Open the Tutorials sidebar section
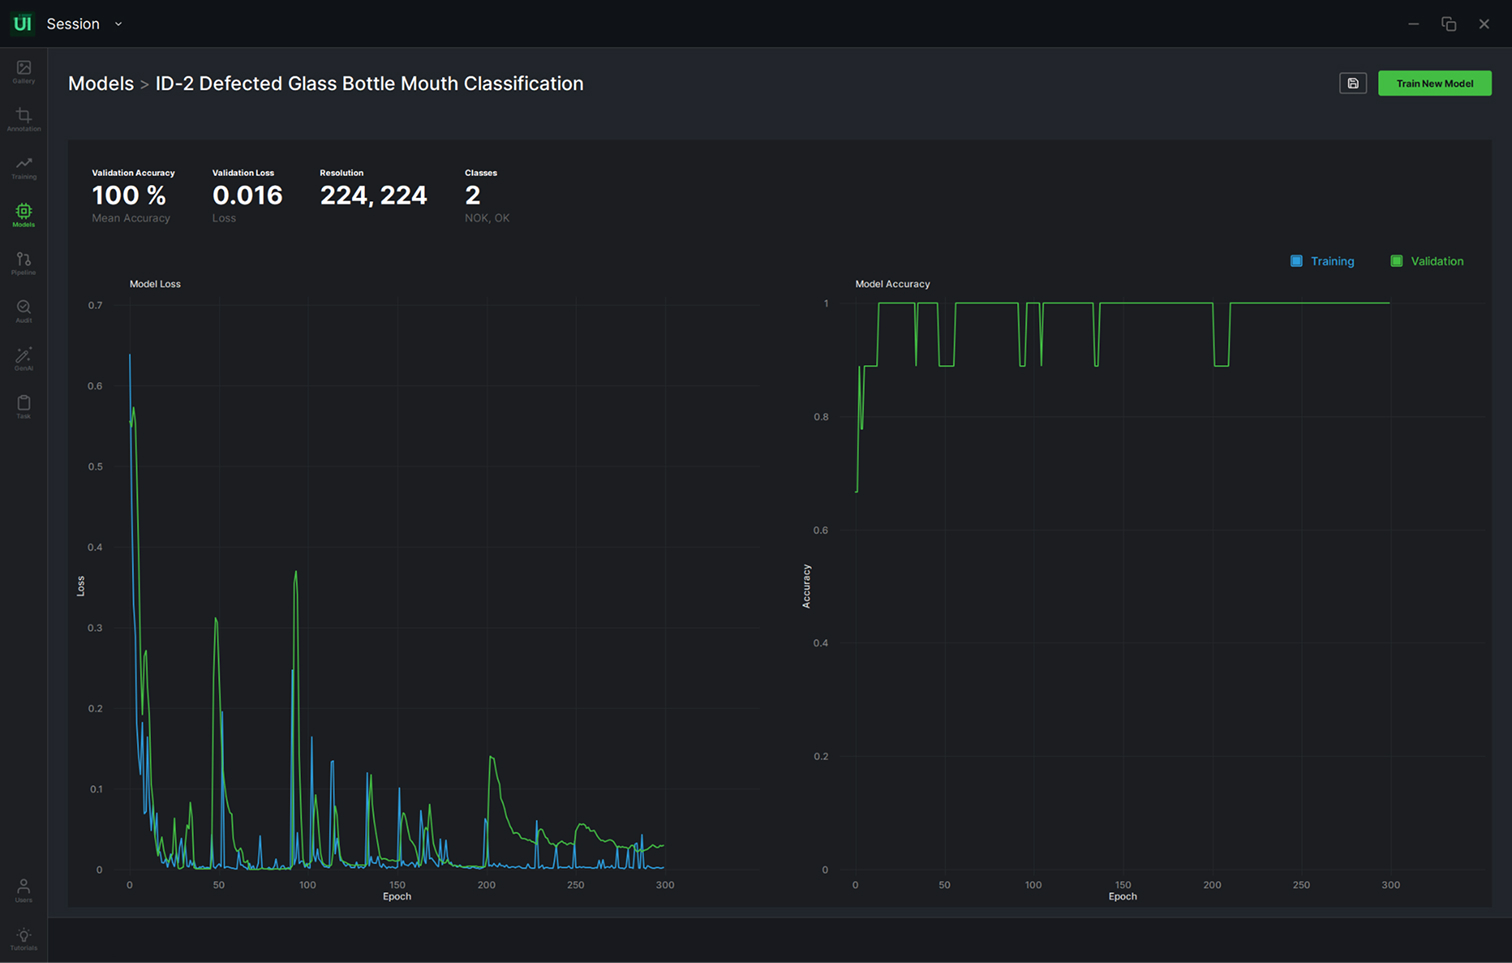Image resolution: width=1512 pixels, height=963 pixels. coord(23,938)
